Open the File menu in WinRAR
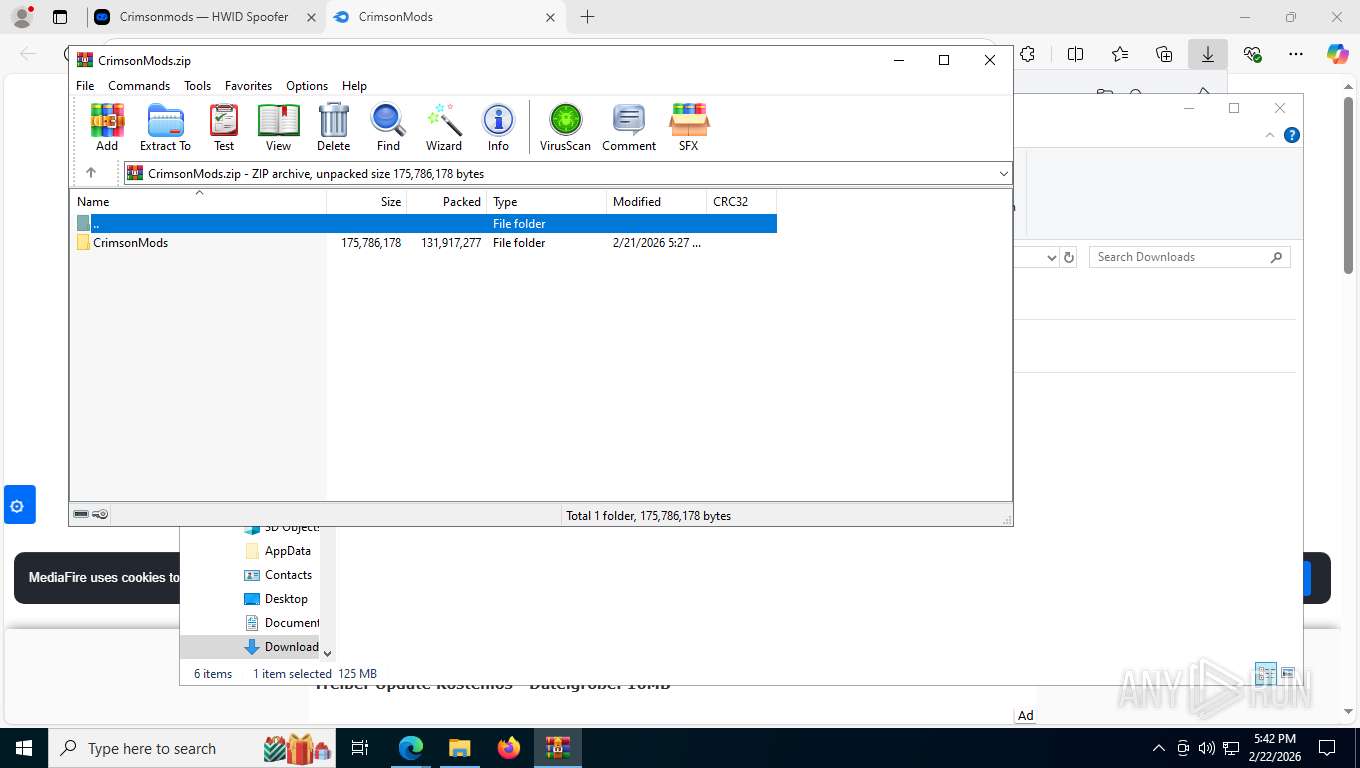 pyautogui.click(x=85, y=86)
